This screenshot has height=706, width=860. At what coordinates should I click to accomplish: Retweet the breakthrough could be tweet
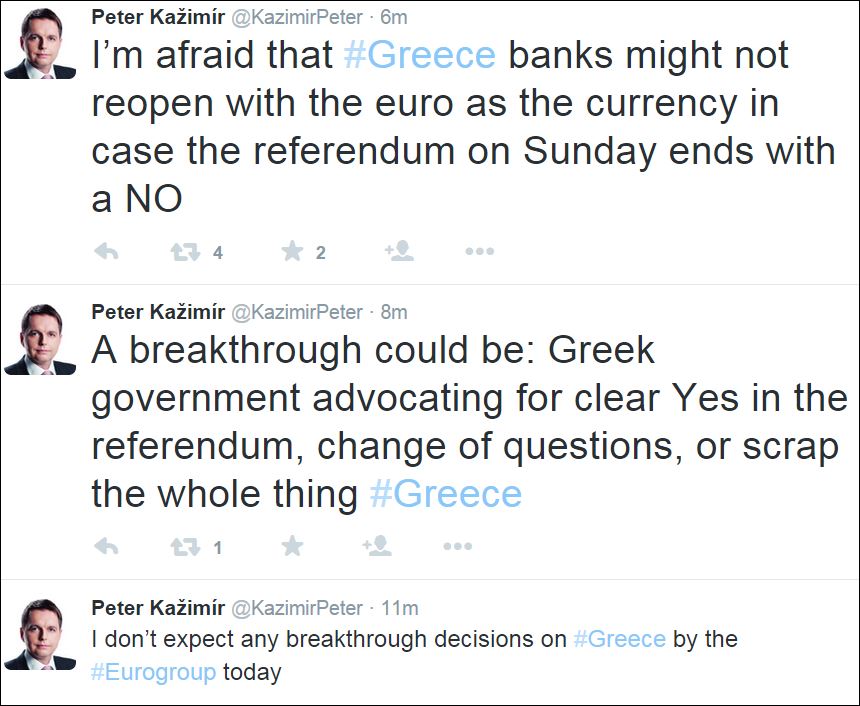click(x=185, y=546)
